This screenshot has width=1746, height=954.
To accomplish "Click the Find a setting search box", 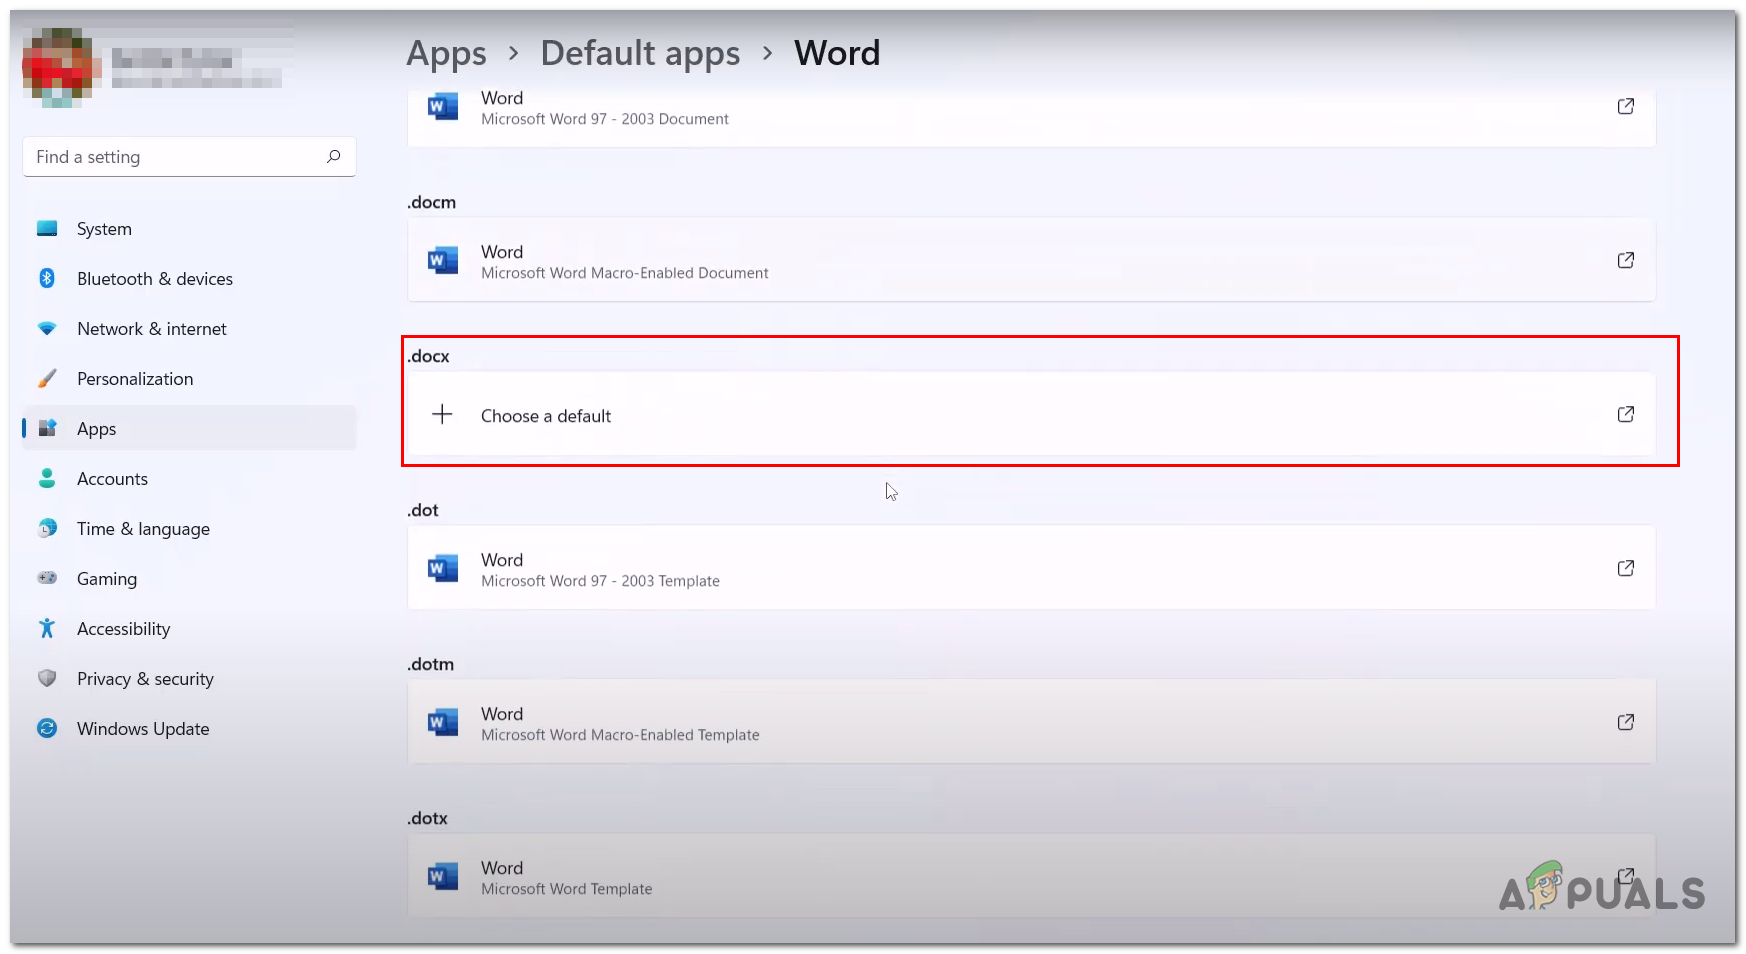I will (175, 157).
